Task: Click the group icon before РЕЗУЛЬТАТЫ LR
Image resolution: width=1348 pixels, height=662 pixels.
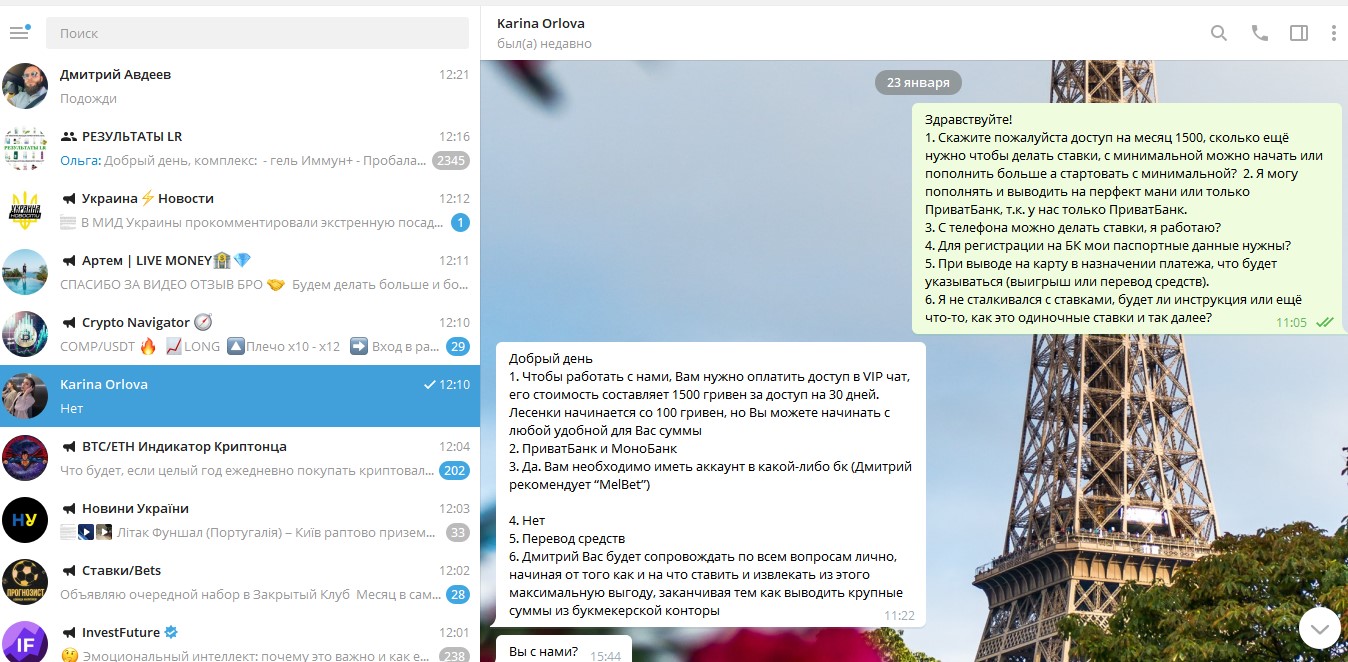Action: pos(69,137)
